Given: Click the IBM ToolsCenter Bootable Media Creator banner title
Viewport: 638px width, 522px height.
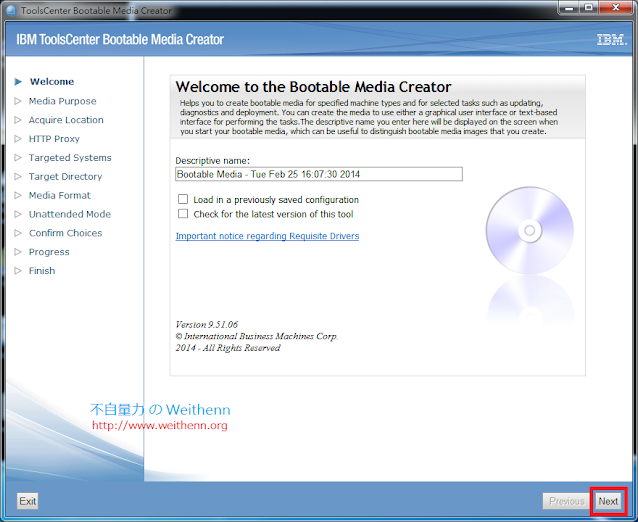Looking at the screenshot, I should tap(120, 39).
